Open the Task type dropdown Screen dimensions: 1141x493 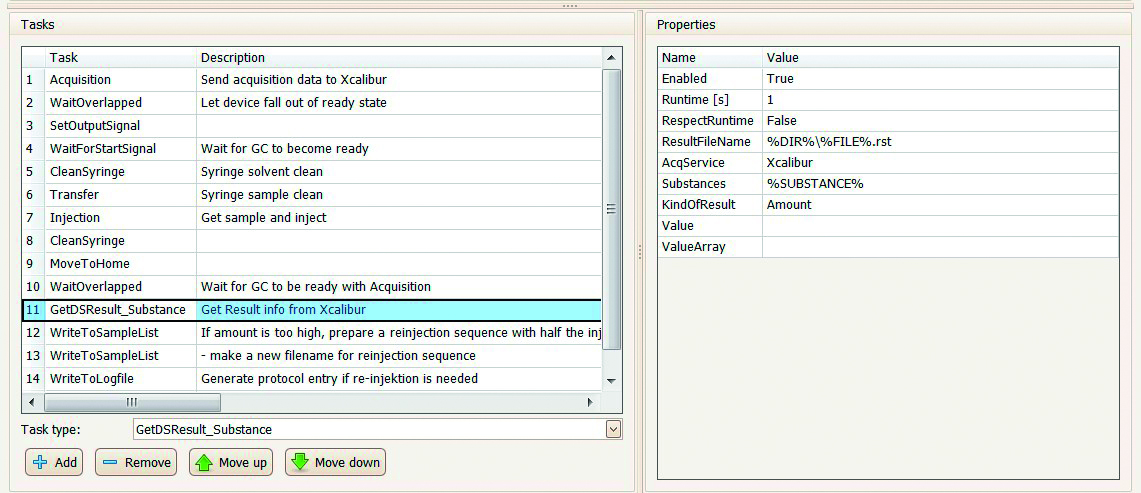(x=613, y=430)
